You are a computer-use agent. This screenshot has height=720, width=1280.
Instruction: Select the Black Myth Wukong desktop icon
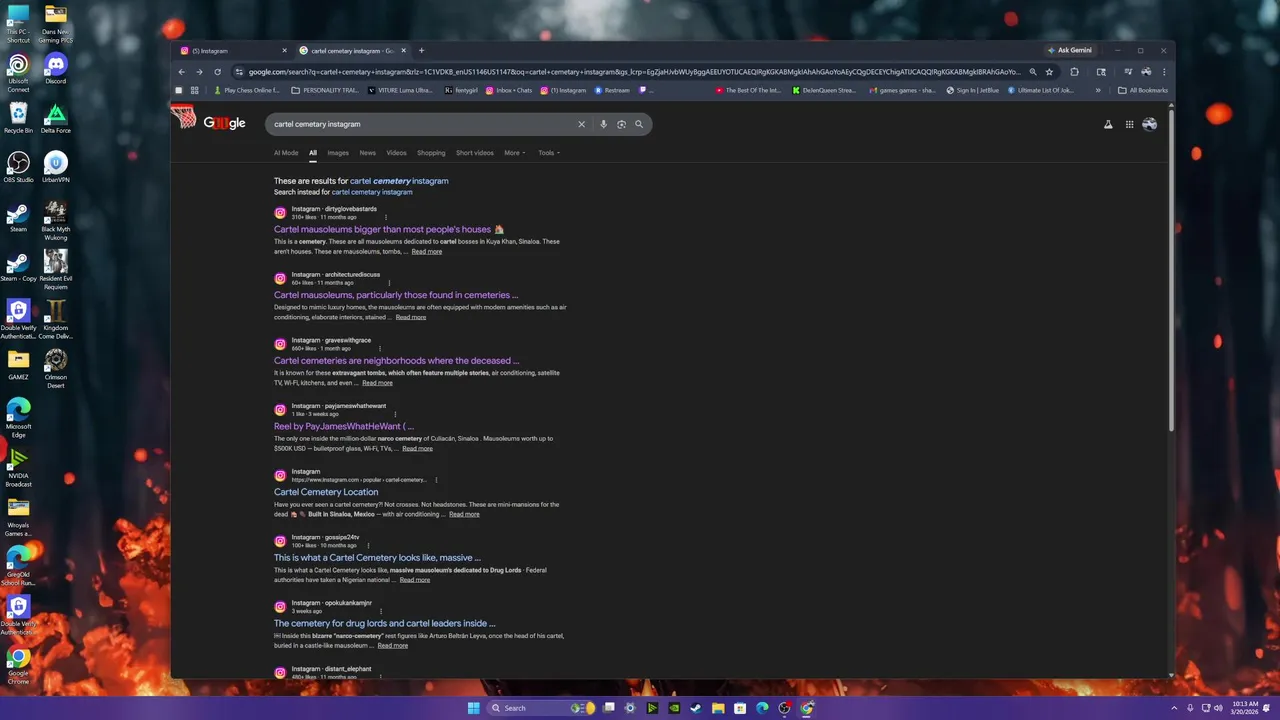(x=55, y=221)
